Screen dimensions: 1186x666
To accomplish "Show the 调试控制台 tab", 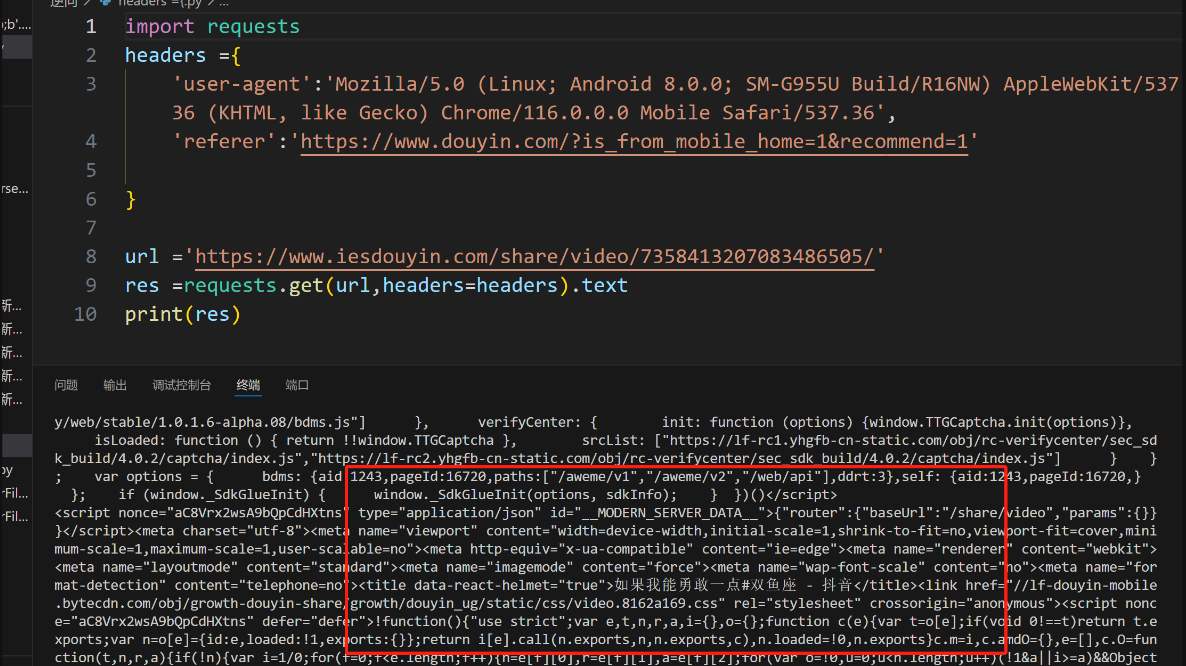I will coord(181,385).
